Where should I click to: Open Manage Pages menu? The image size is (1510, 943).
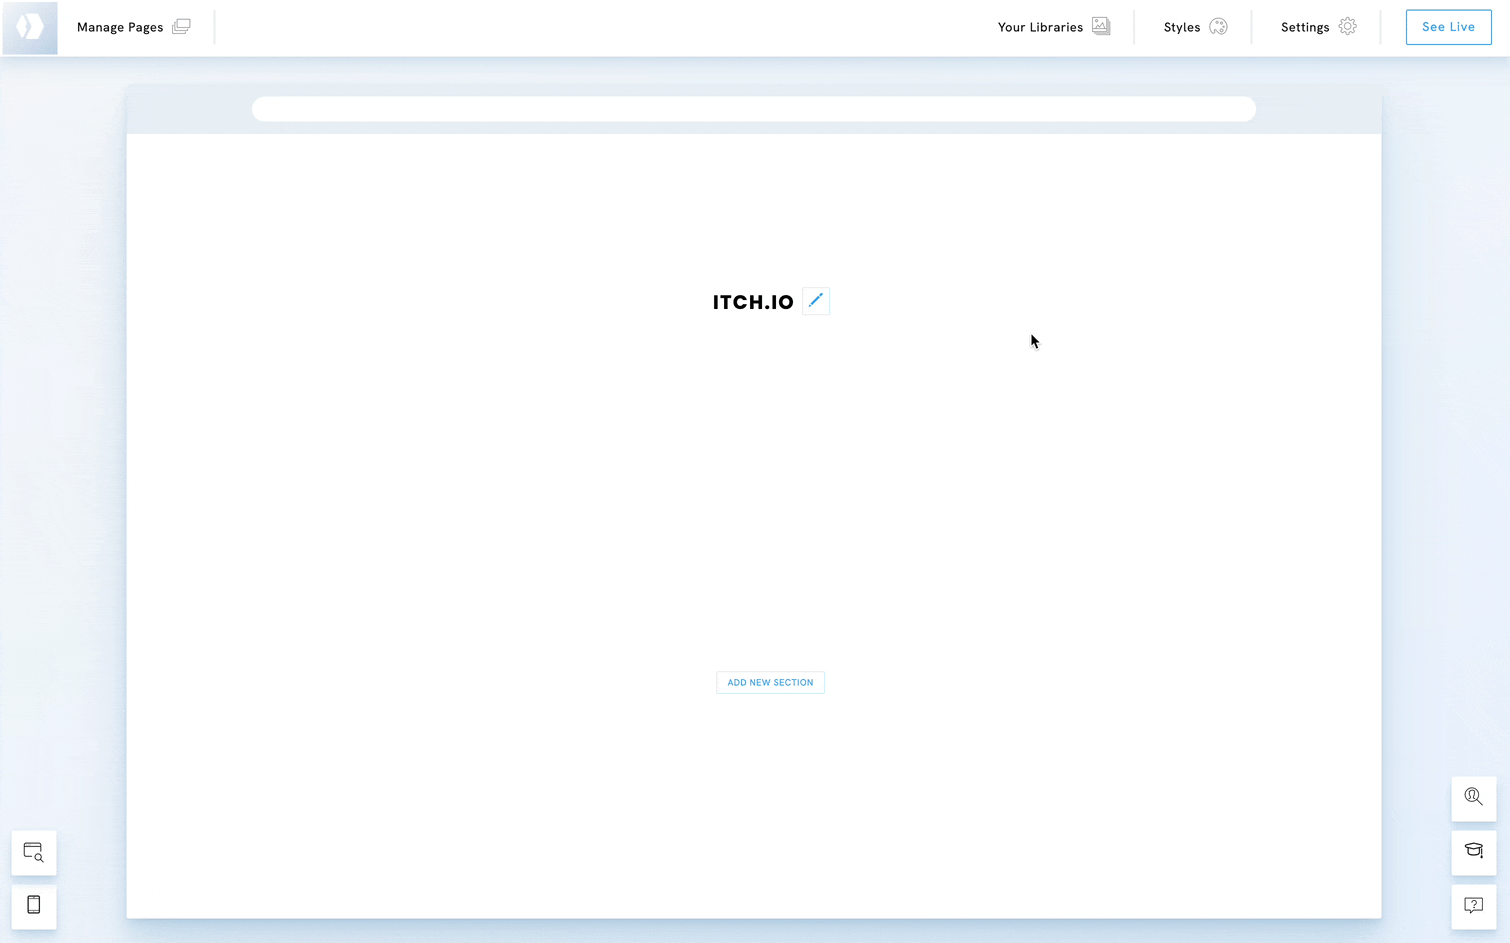point(120,27)
